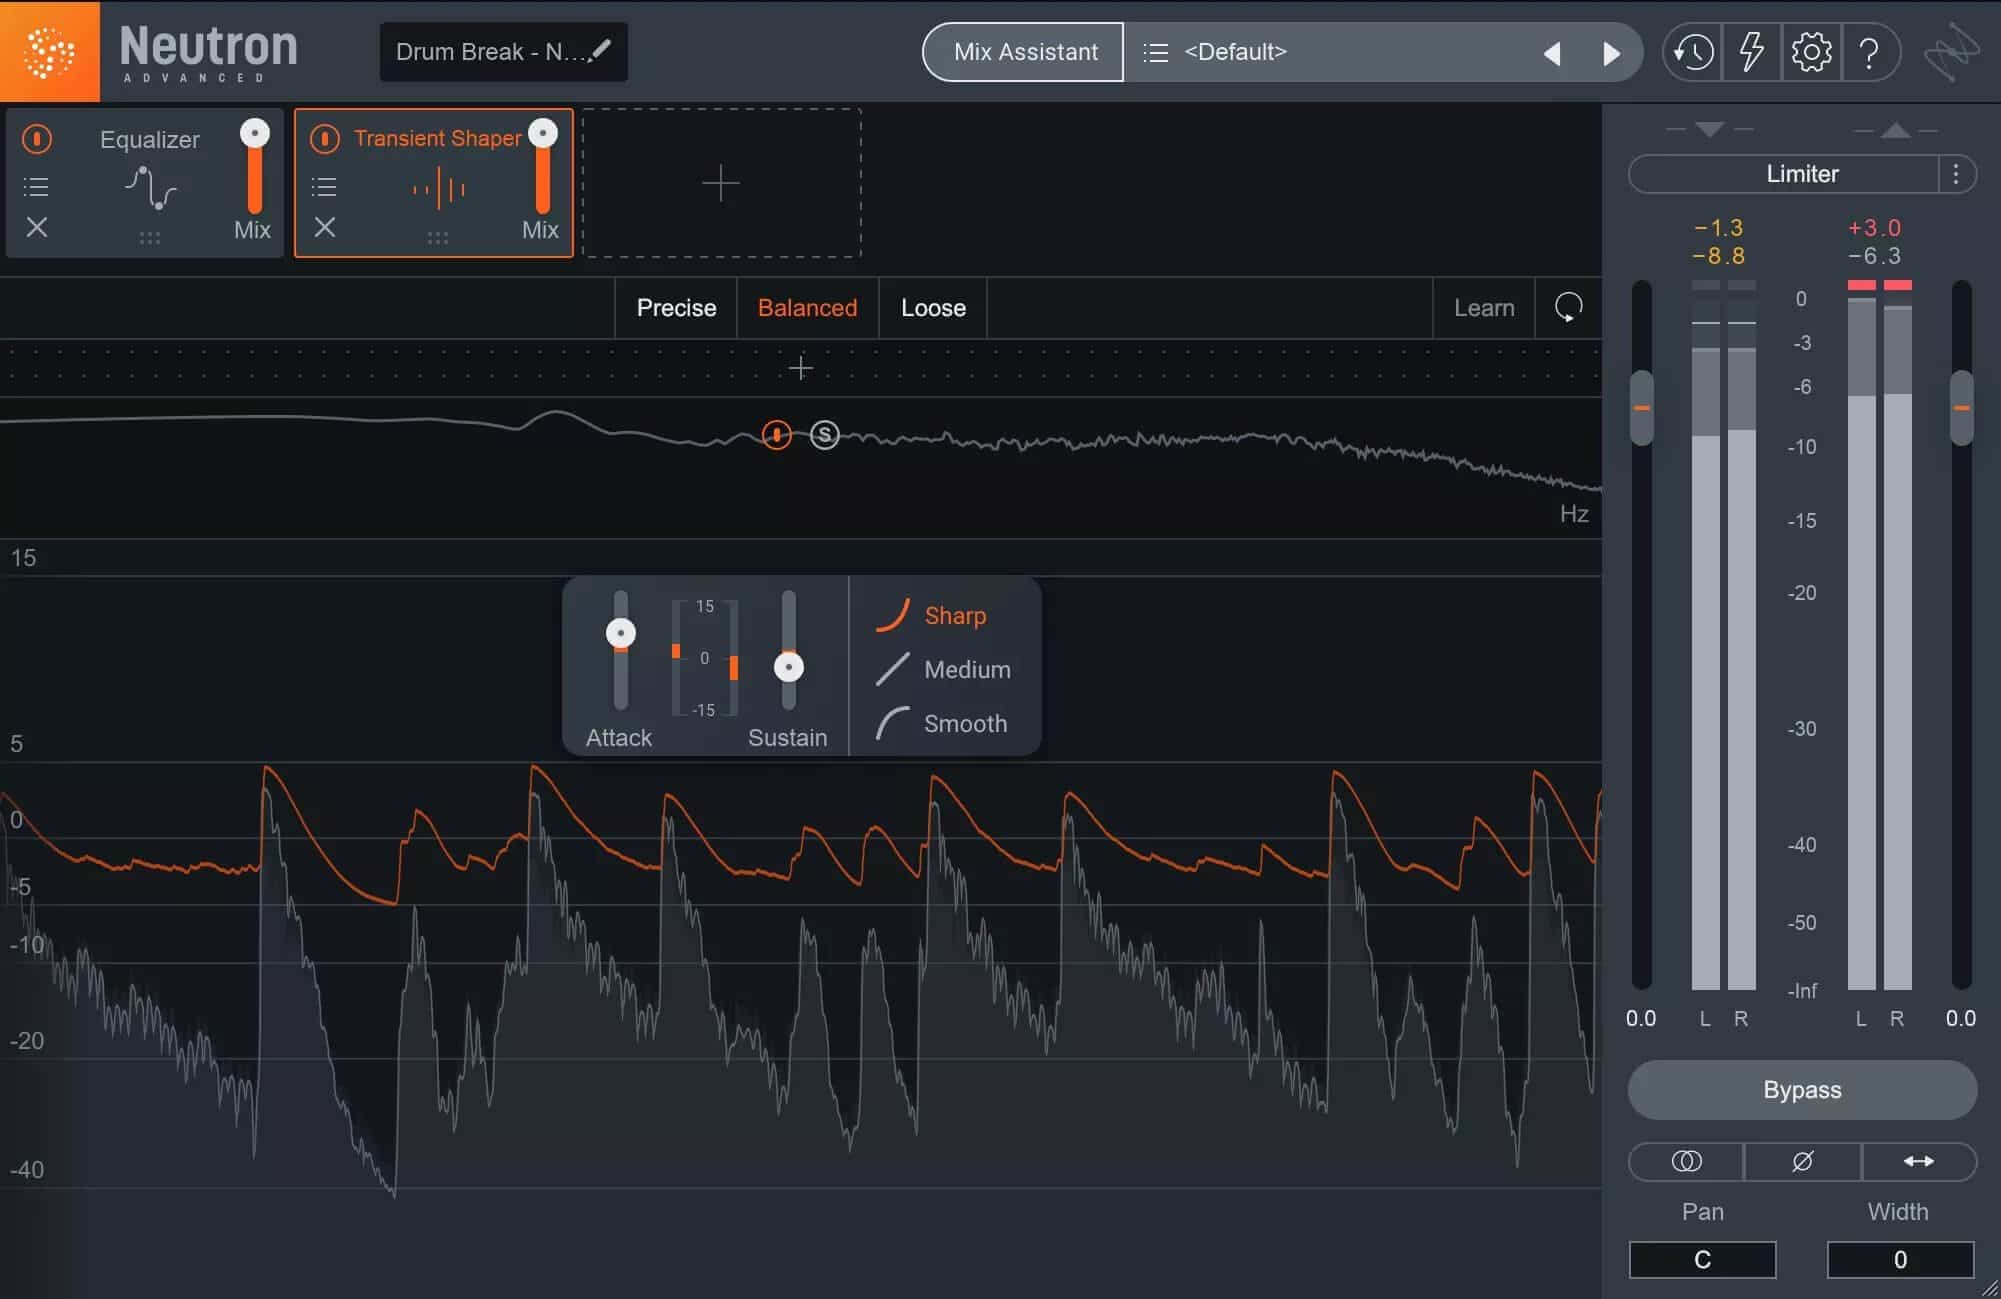
Task: Toggle the swap channels arrows icon
Action: point(1918,1161)
